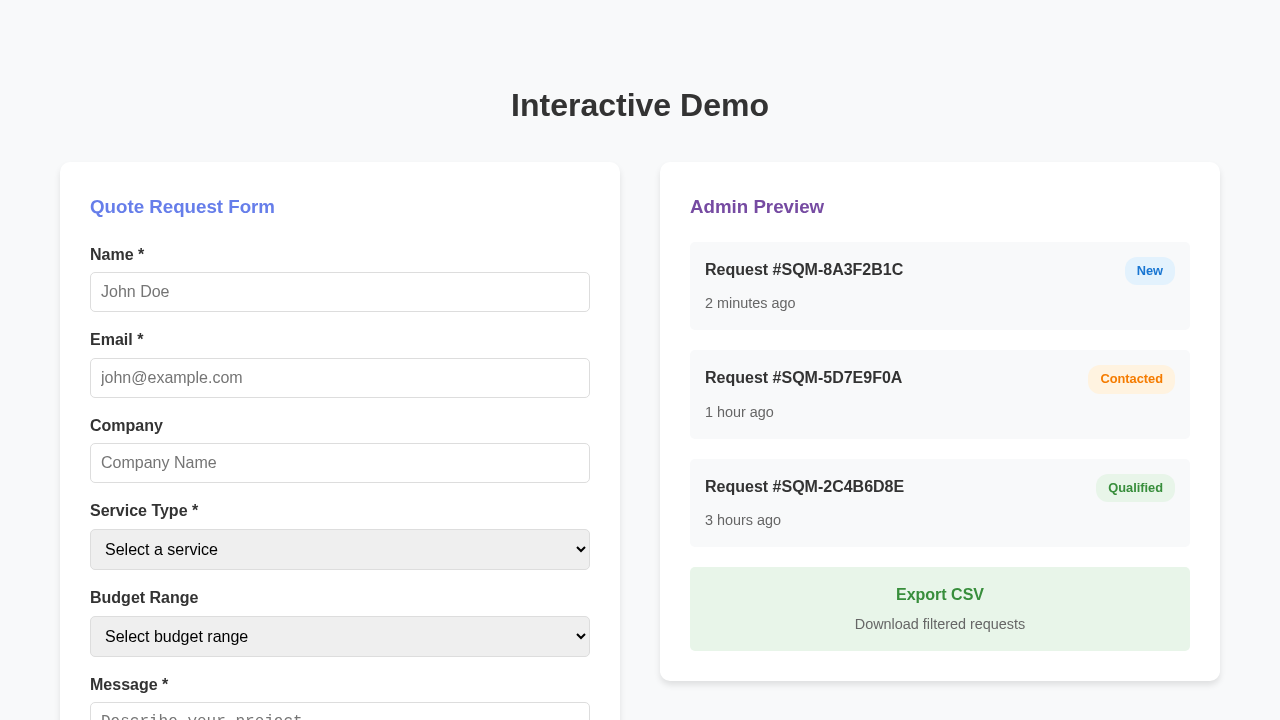Open Request #SQM-2C4B6D8E
The width and height of the screenshot is (1280, 720).
coord(940,503)
